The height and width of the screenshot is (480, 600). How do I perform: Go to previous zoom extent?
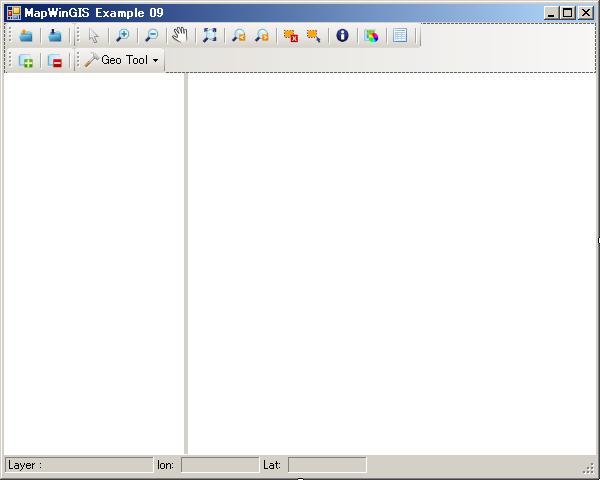pyautogui.click(x=238, y=36)
